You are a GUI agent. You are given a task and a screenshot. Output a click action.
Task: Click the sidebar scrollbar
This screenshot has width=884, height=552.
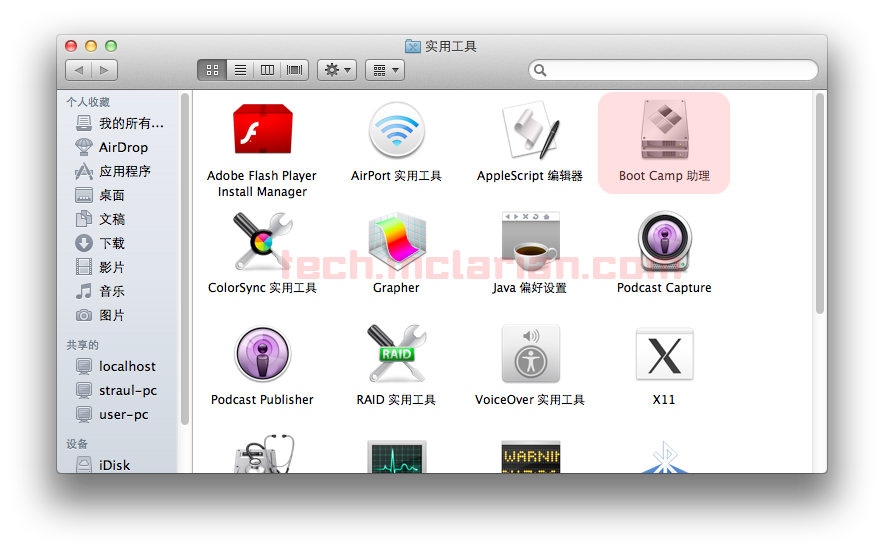(x=184, y=259)
